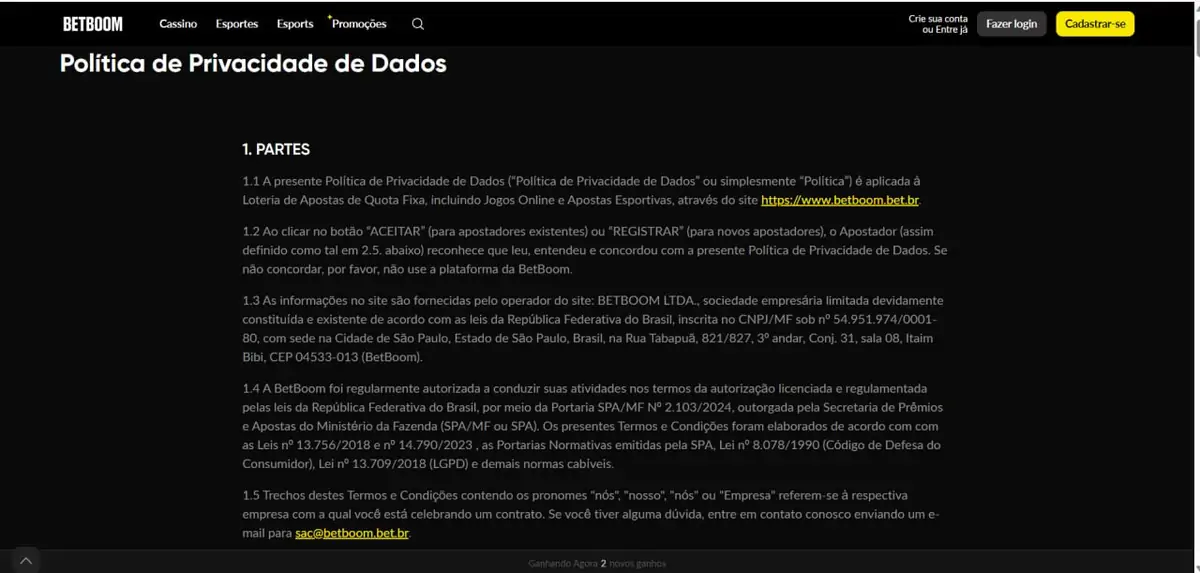Click paragraph starting '1.3 As informações no site'

(593, 329)
